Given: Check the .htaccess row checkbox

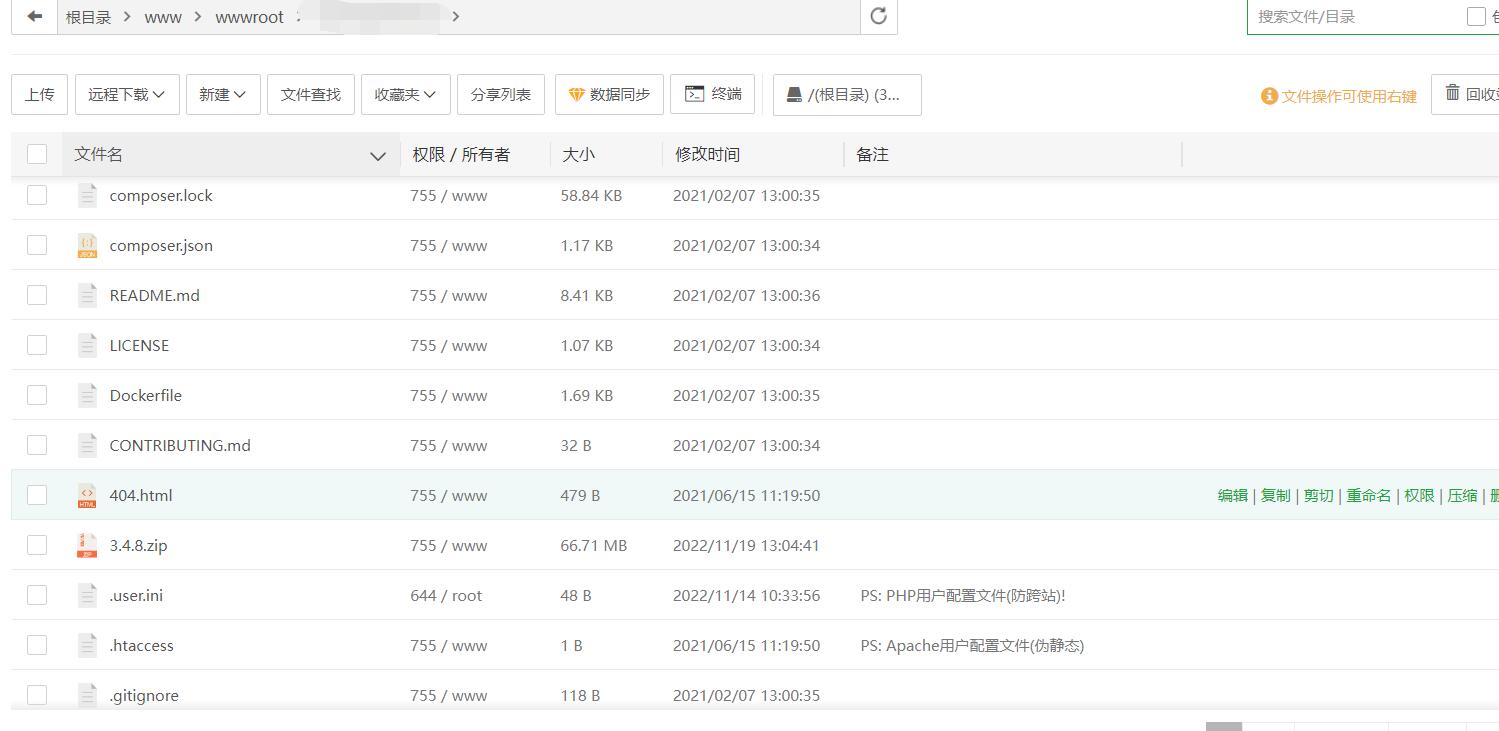Looking at the screenshot, I should (37, 645).
